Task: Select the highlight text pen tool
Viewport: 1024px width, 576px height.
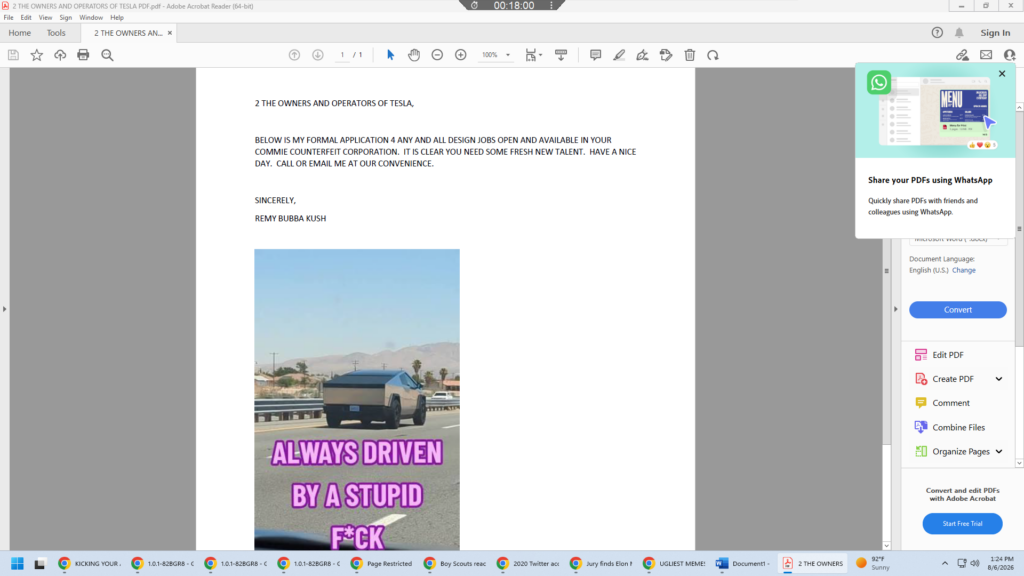Action: click(x=619, y=55)
